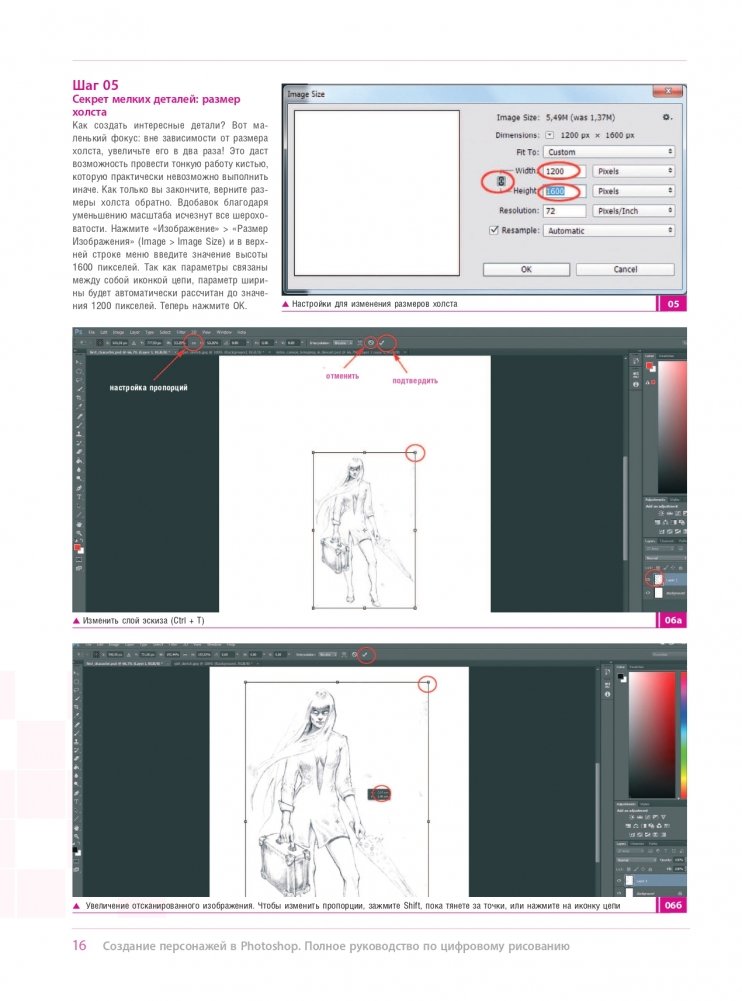This screenshot has width=742, height=1001.
Task: Click the chain link icon between Width and Height
Action: coord(502,181)
